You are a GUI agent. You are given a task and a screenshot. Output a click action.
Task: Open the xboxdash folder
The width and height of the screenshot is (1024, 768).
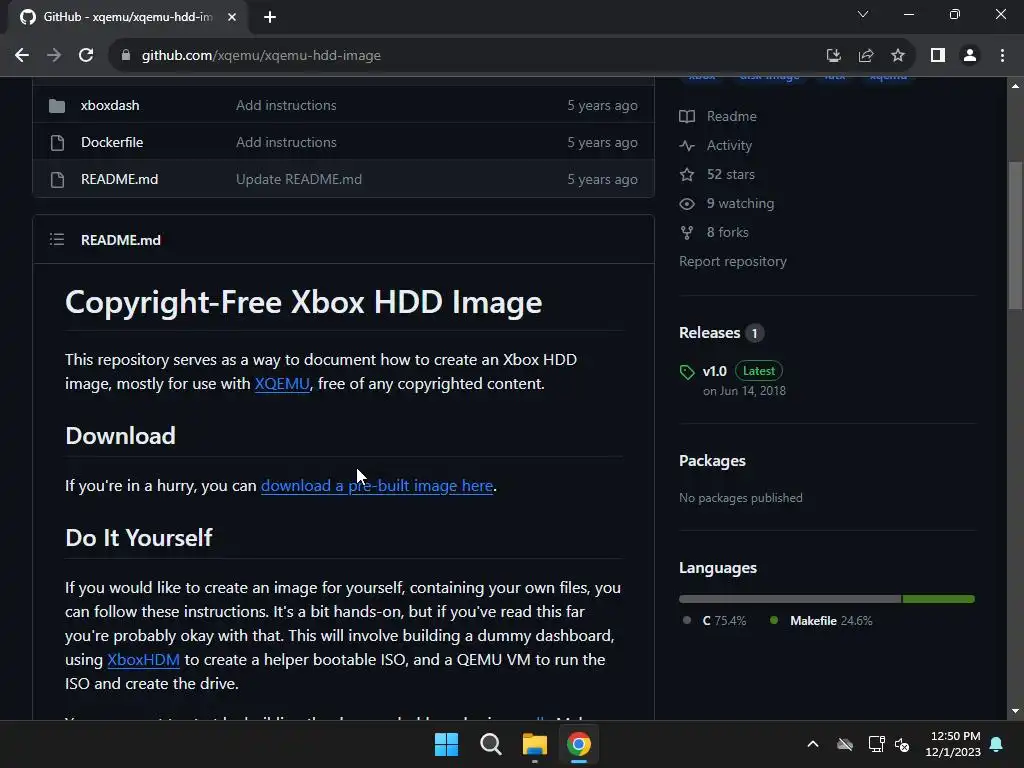(110, 105)
